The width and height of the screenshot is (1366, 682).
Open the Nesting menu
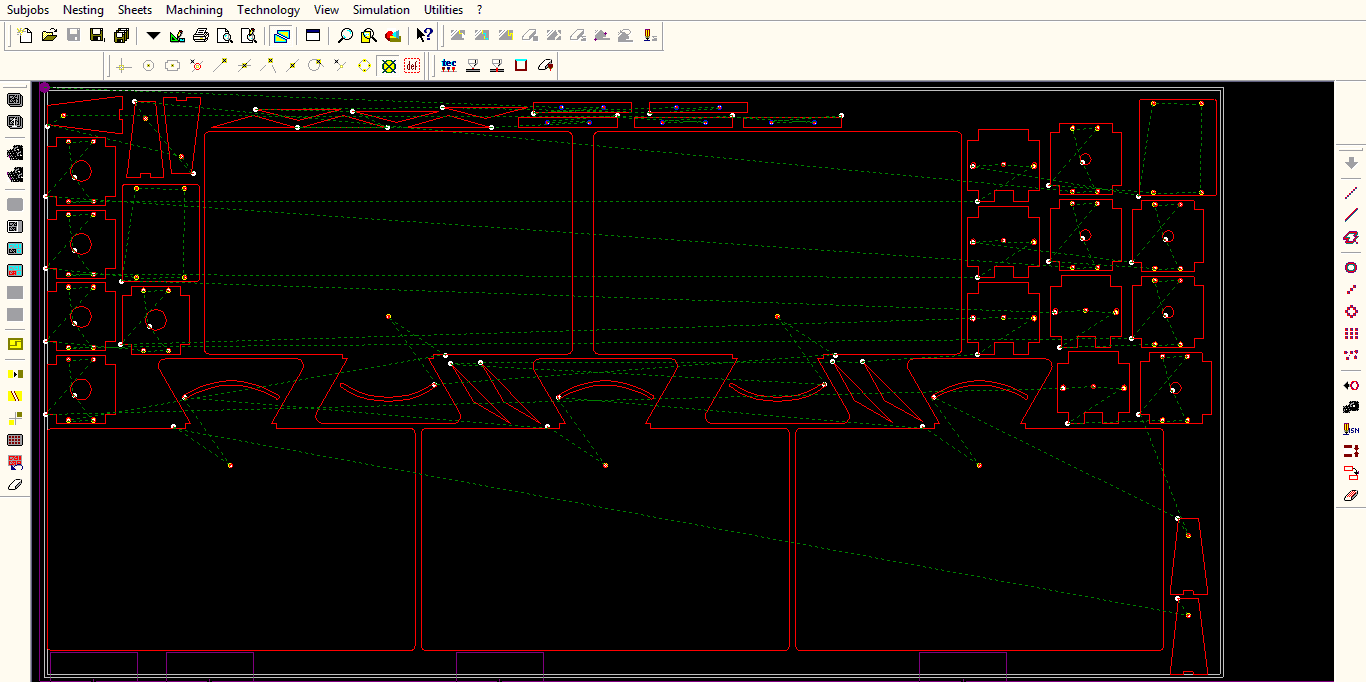click(83, 10)
